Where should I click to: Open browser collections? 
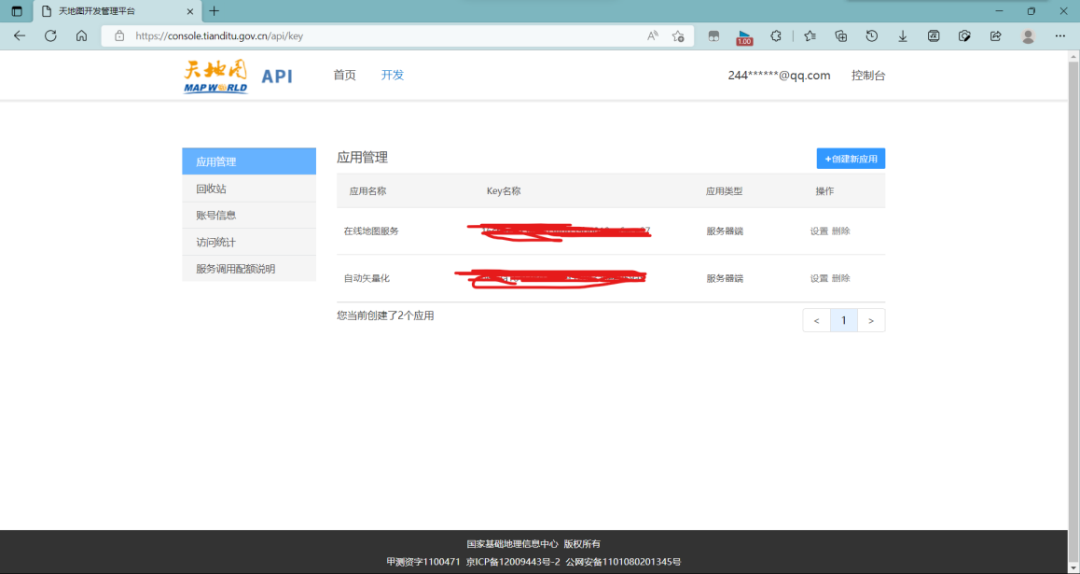pyautogui.click(x=841, y=36)
